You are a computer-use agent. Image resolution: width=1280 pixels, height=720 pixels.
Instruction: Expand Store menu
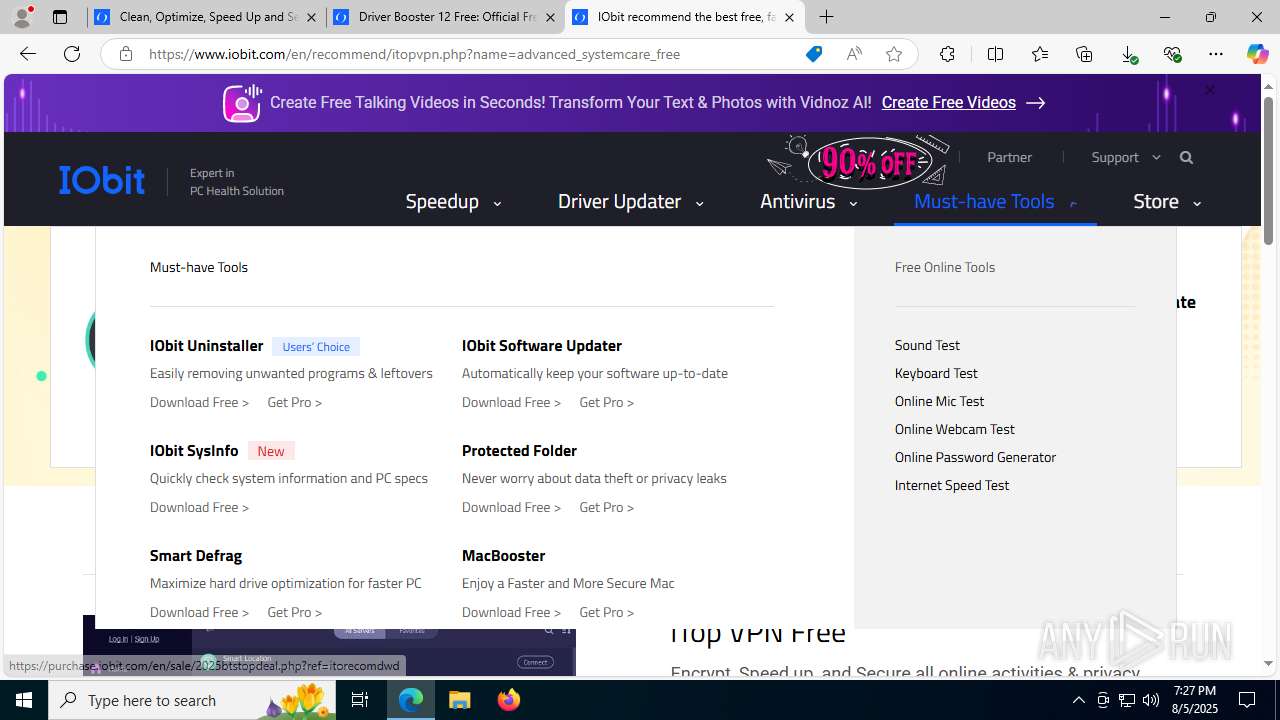click(x=1167, y=201)
